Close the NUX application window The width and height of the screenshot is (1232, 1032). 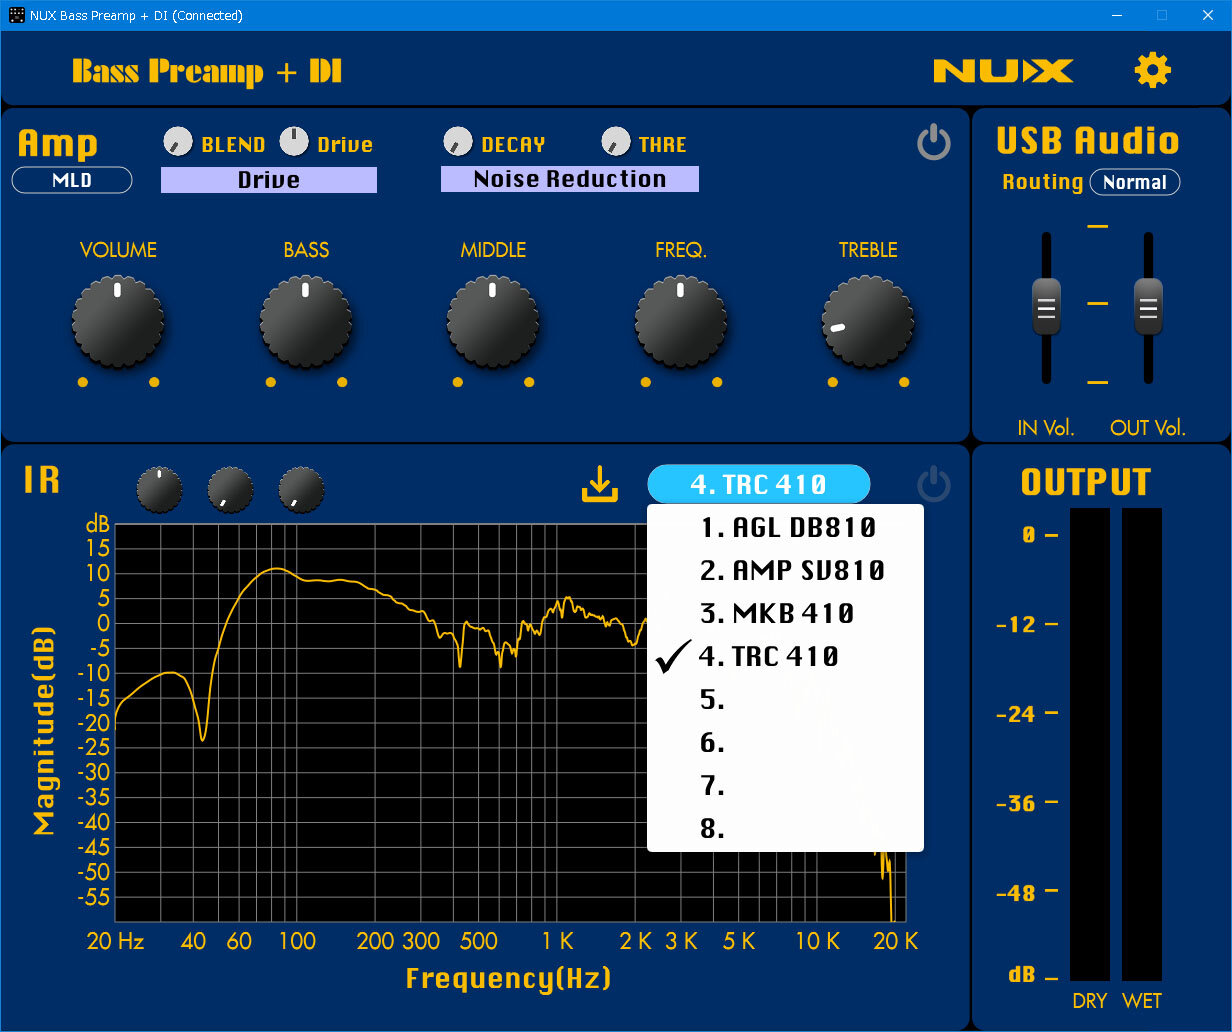point(1208,15)
